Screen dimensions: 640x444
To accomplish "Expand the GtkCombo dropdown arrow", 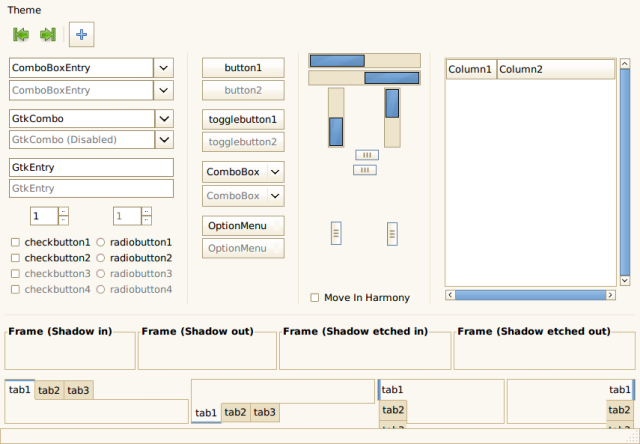I will [x=164, y=118].
